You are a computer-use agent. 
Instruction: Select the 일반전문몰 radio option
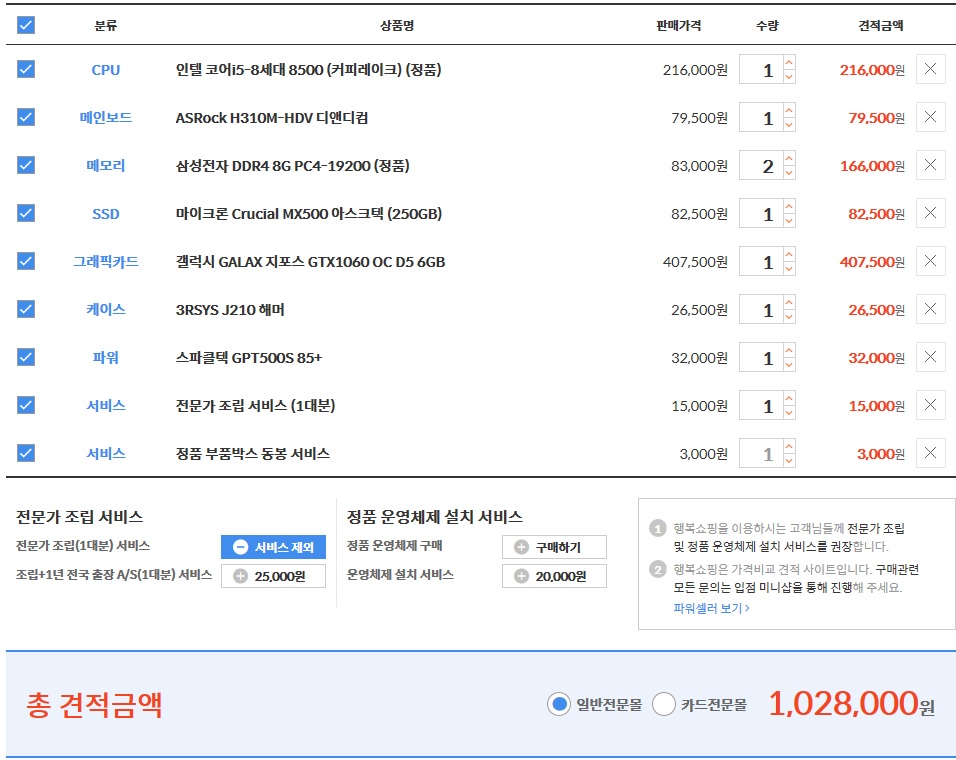(558, 704)
